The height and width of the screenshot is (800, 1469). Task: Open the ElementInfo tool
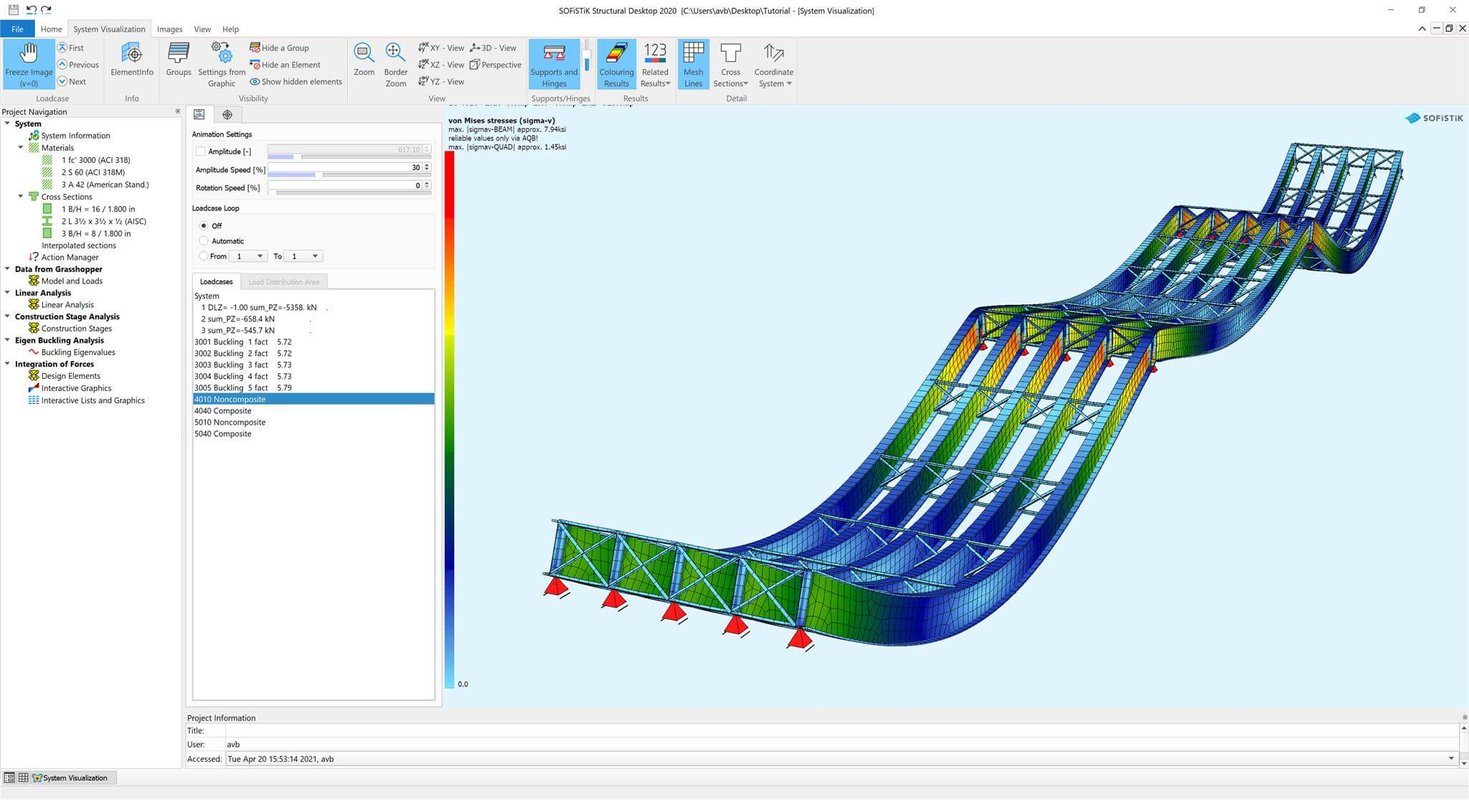132,60
